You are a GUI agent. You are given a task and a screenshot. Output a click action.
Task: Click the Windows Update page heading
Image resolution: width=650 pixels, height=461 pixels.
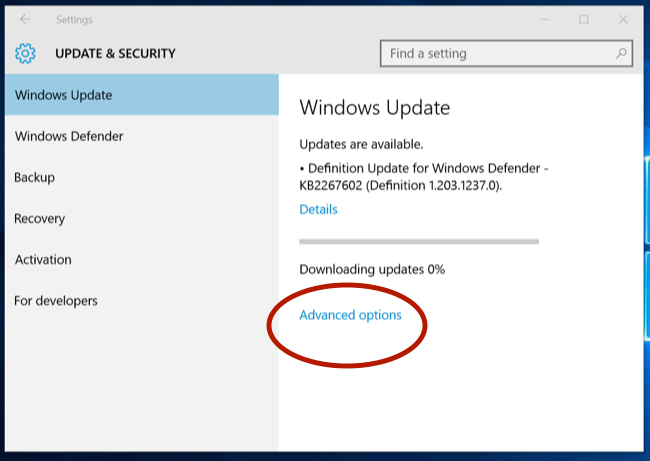[x=375, y=108]
